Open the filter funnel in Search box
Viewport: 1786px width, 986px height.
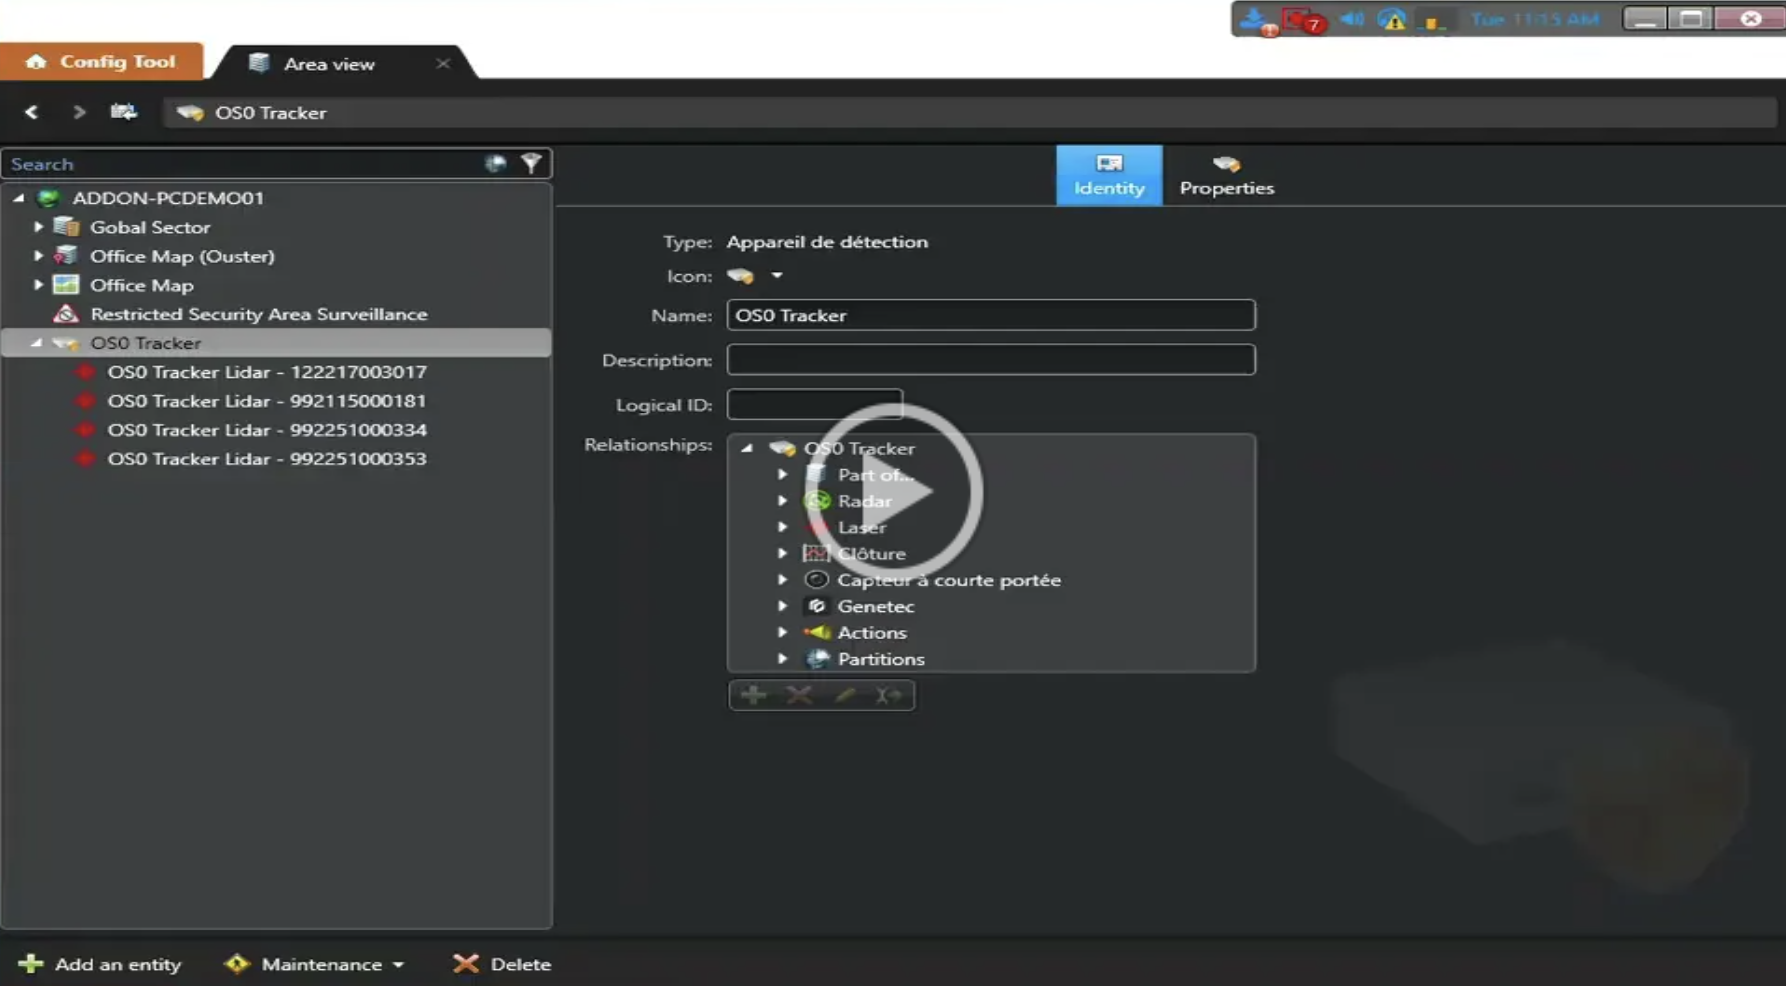point(531,163)
